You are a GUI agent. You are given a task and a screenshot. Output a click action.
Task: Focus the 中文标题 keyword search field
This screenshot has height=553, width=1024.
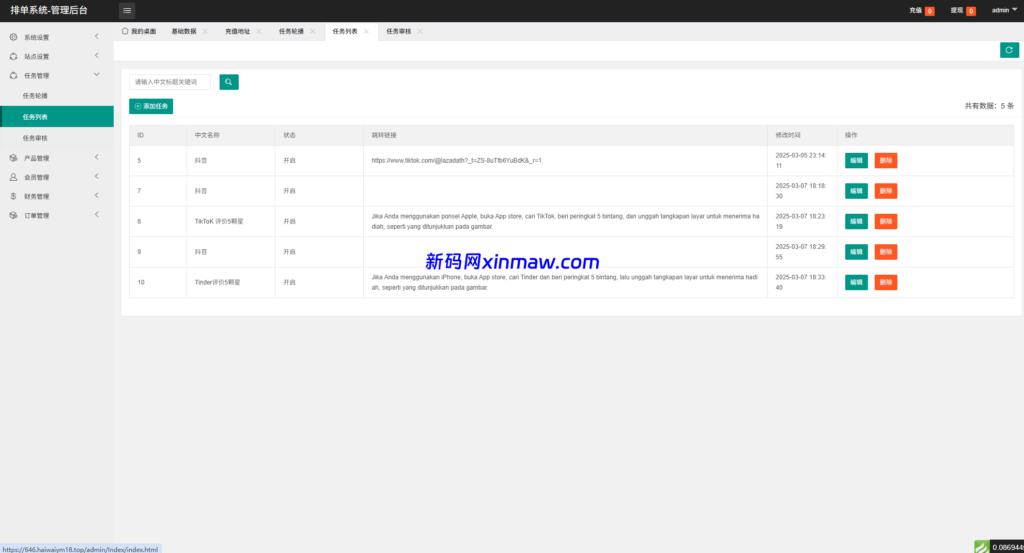(170, 82)
